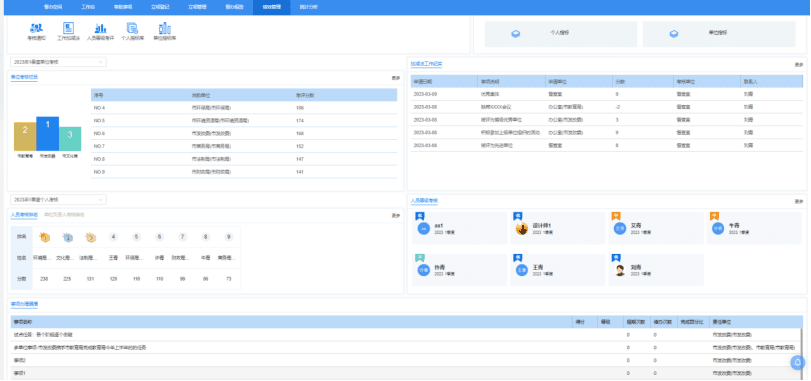The image size is (811, 381).
Task: Select the NO.6 row in unit ranking
Action: [x=244, y=133]
